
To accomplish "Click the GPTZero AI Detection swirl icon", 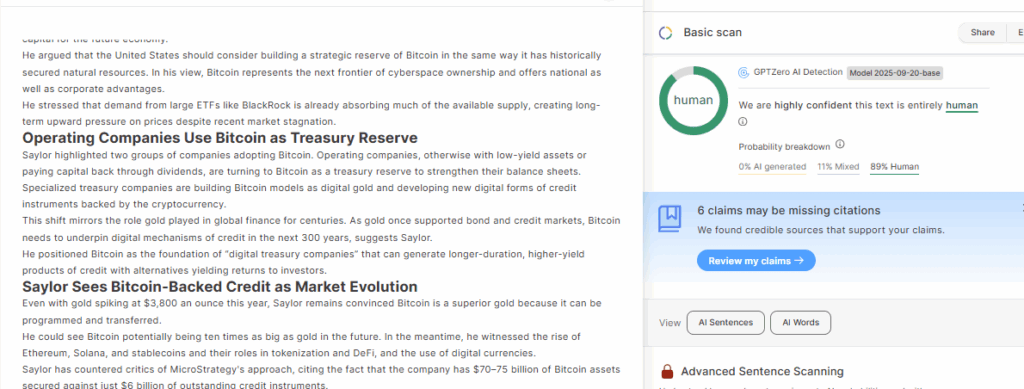I will click(x=743, y=72).
